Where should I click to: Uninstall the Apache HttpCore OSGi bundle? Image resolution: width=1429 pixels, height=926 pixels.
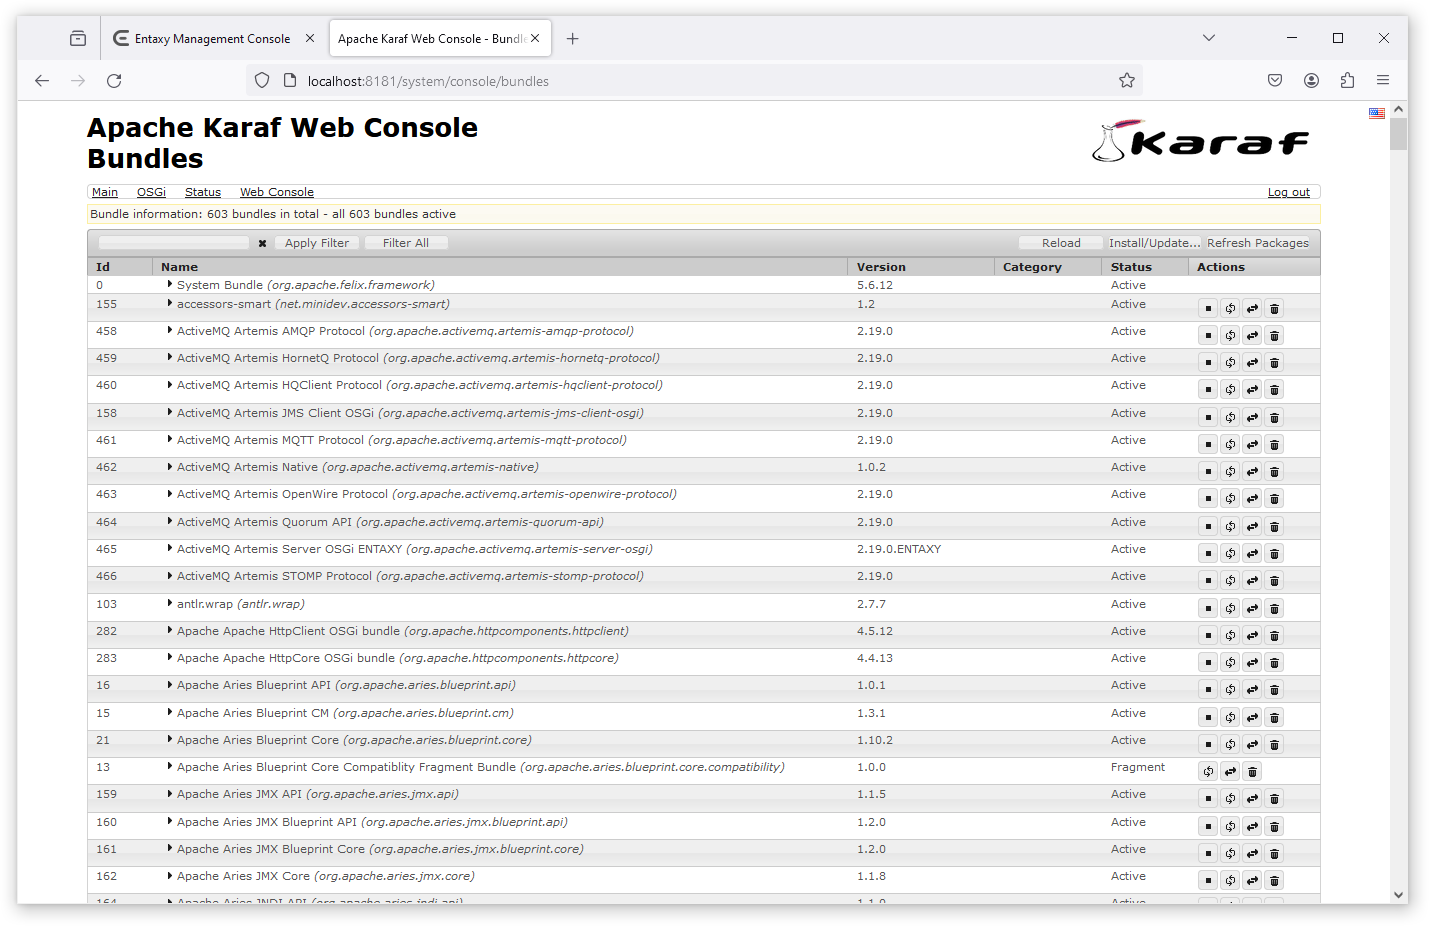pyautogui.click(x=1274, y=661)
